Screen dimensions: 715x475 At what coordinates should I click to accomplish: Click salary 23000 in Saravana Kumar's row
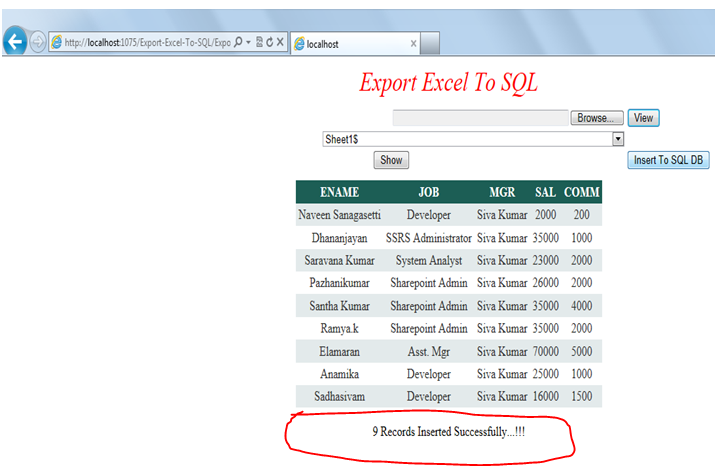(x=546, y=260)
